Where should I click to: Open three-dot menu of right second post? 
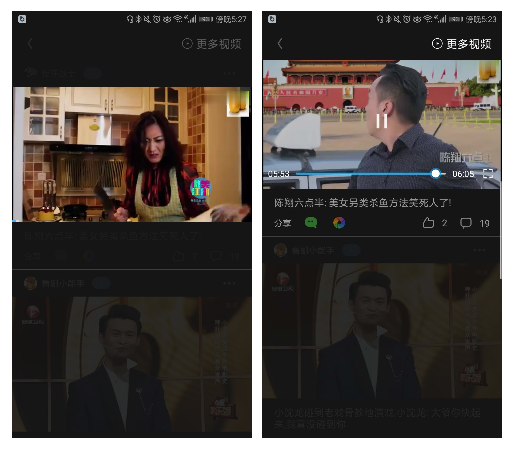pos(479,250)
